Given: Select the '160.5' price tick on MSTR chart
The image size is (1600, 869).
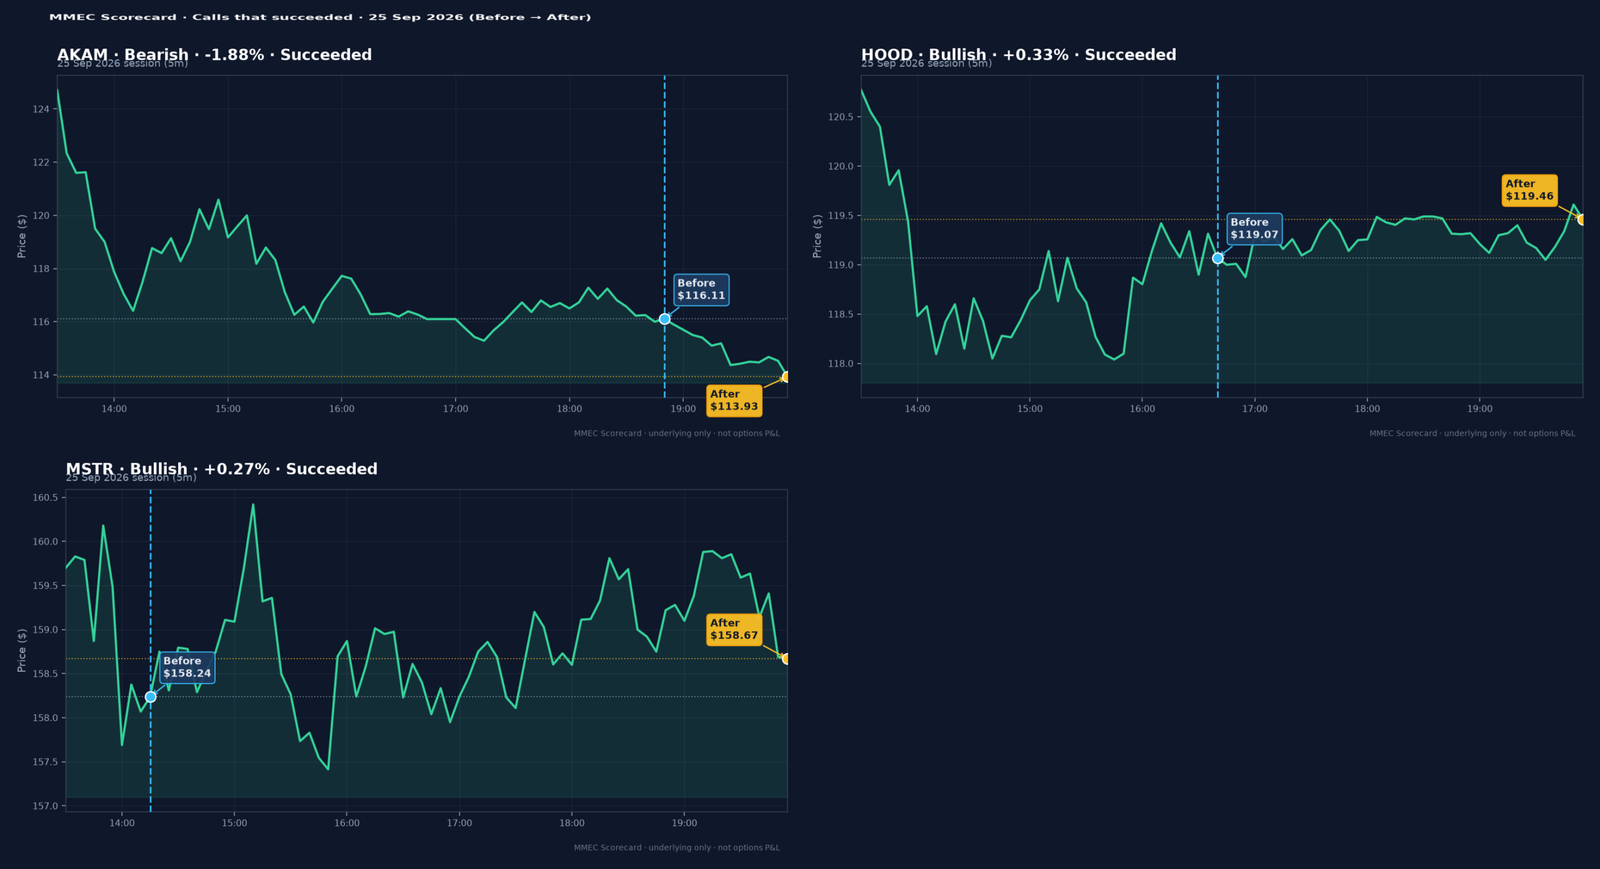Looking at the screenshot, I should coord(46,498).
